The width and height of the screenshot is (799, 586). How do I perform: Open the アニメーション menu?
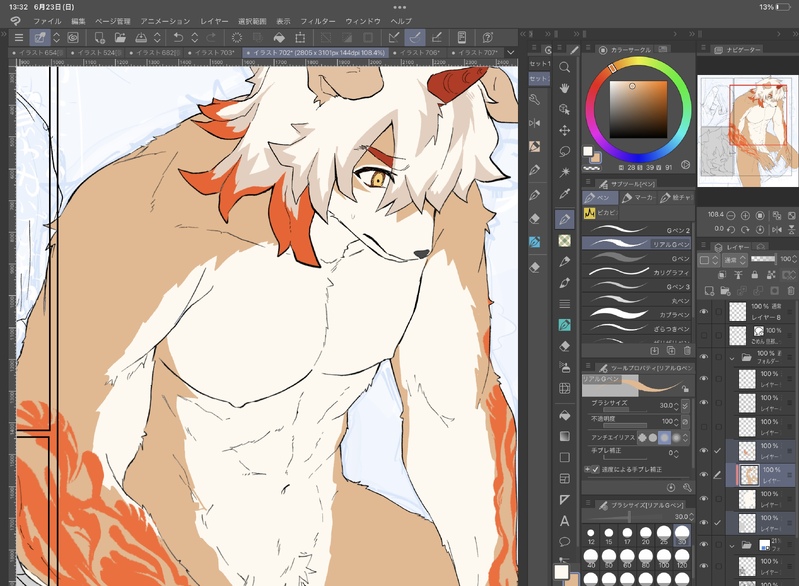(165, 21)
